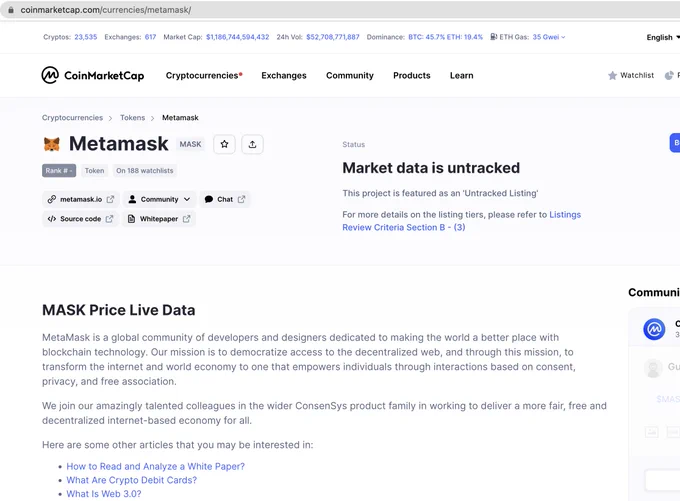
Task: Open the Chat external link
Action: [225, 199]
